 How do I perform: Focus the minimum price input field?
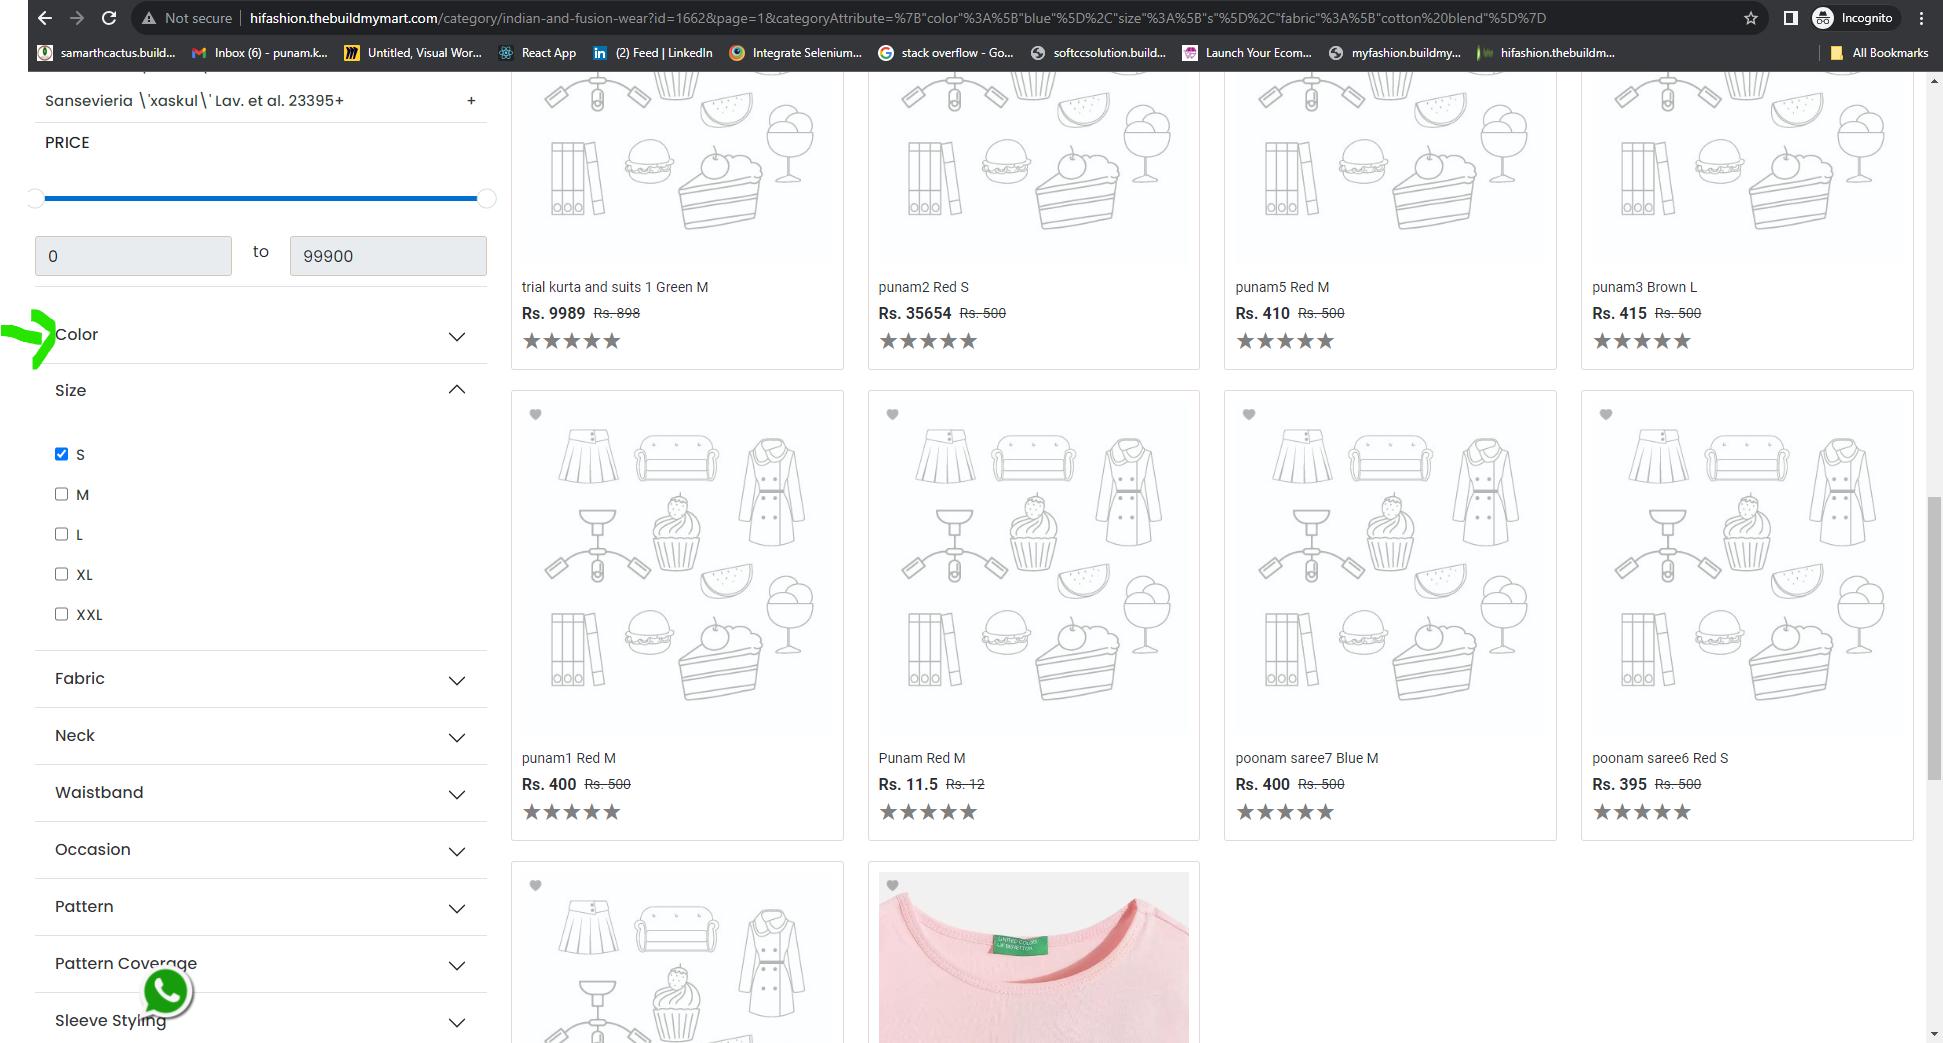[x=133, y=256]
